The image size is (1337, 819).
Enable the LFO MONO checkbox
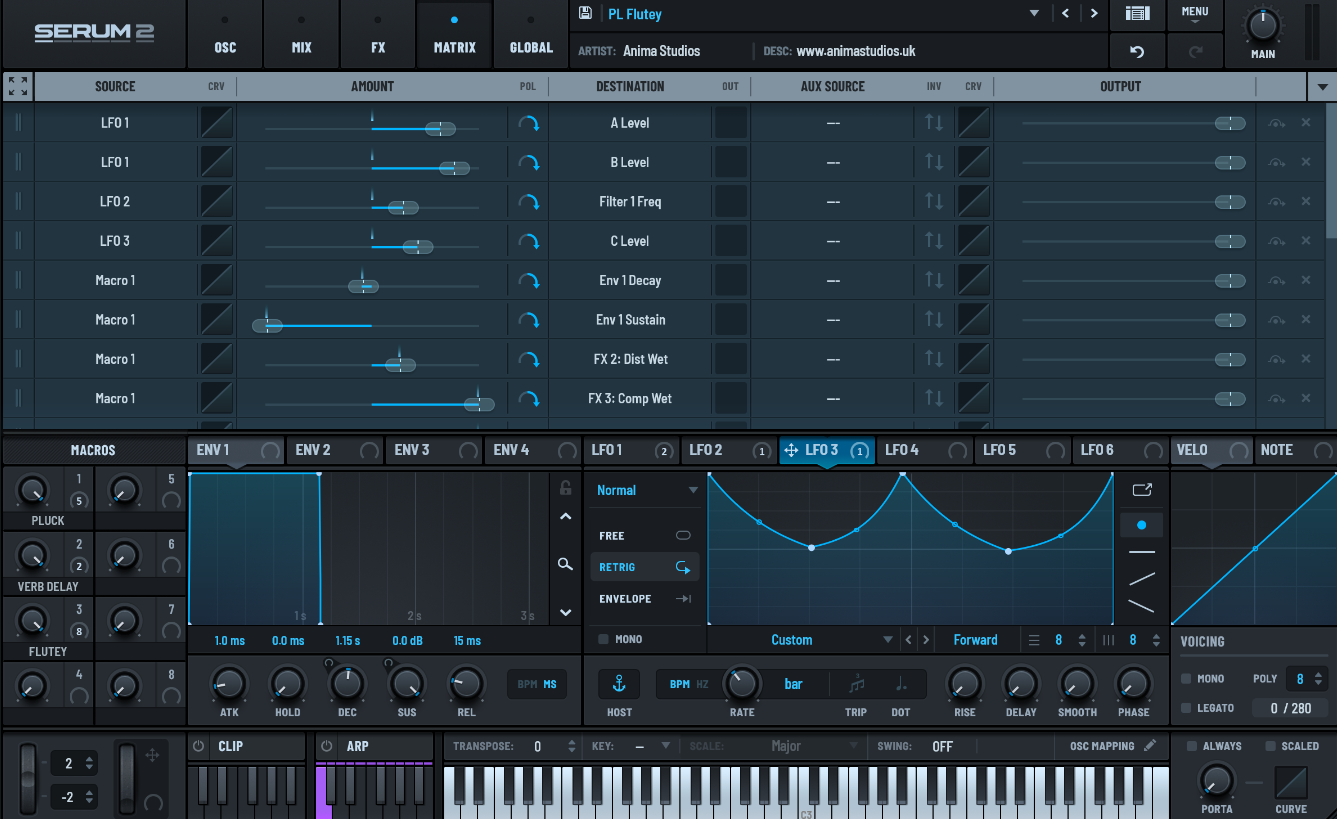tap(603, 639)
